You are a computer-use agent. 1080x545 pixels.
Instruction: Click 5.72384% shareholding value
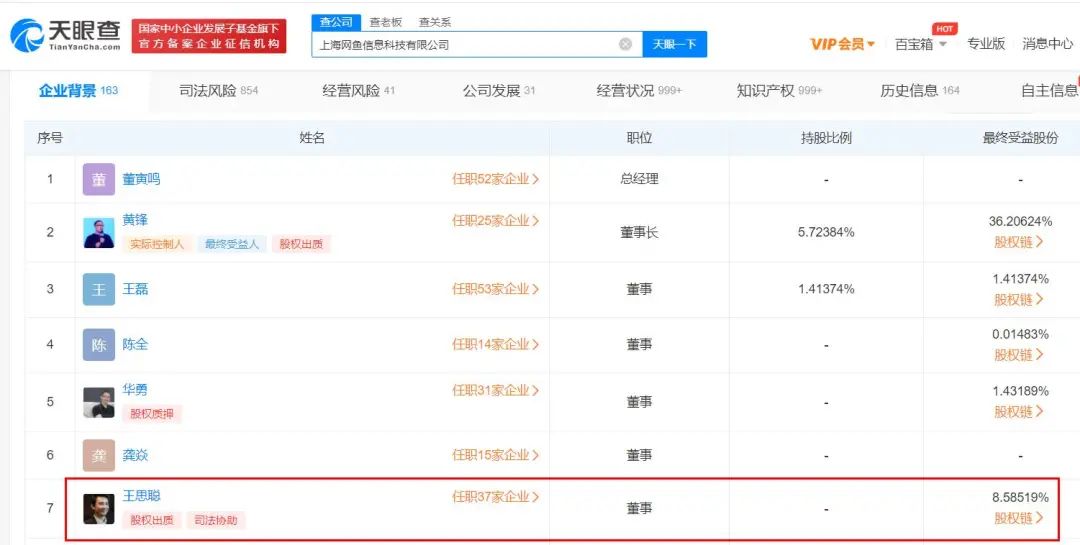[826, 233]
